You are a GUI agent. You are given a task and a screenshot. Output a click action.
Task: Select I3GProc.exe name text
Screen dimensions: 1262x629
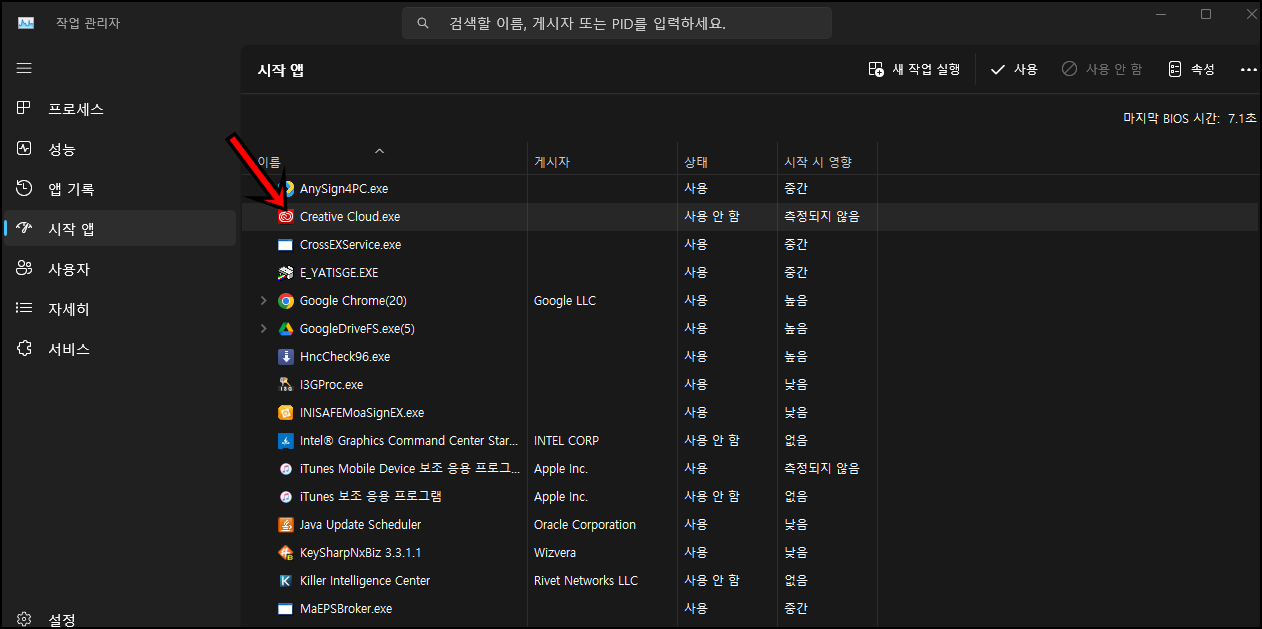point(332,384)
